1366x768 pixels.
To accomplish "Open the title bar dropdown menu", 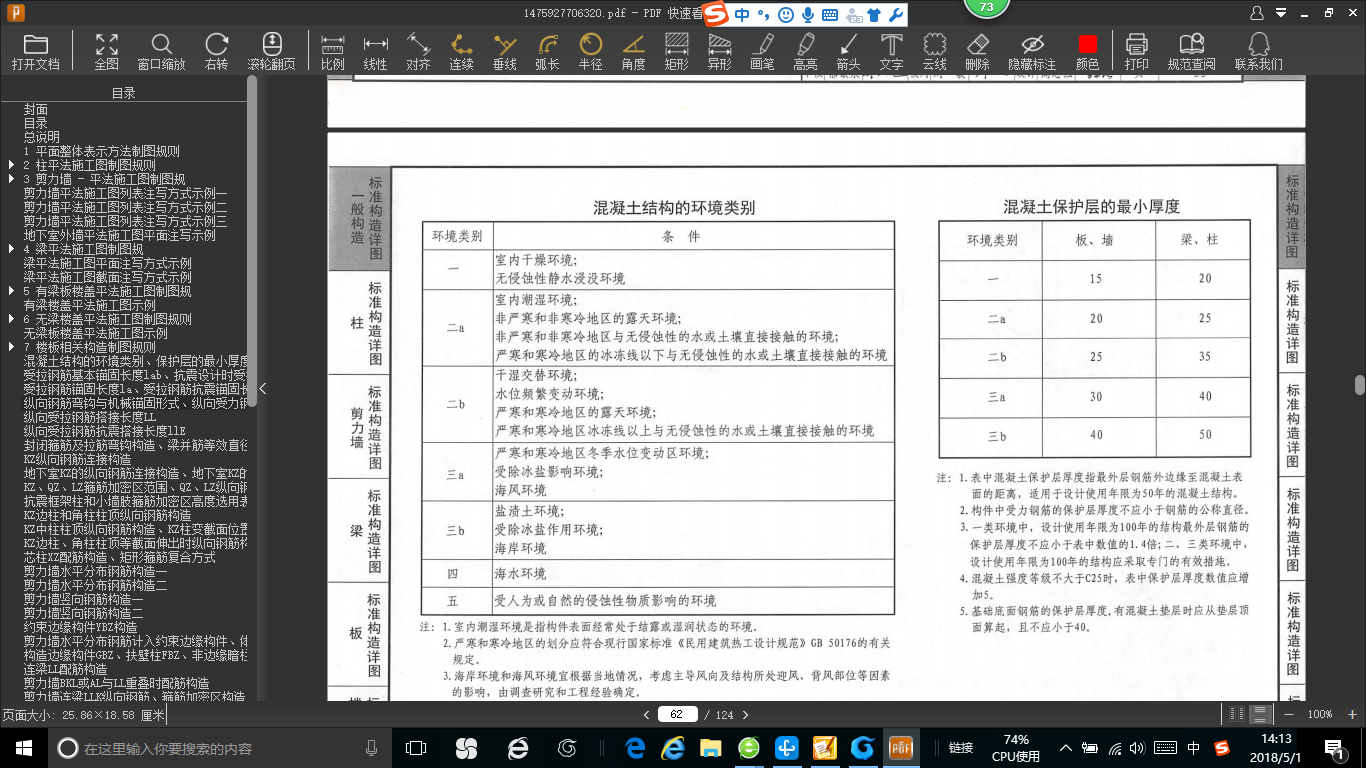I will point(1280,13).
